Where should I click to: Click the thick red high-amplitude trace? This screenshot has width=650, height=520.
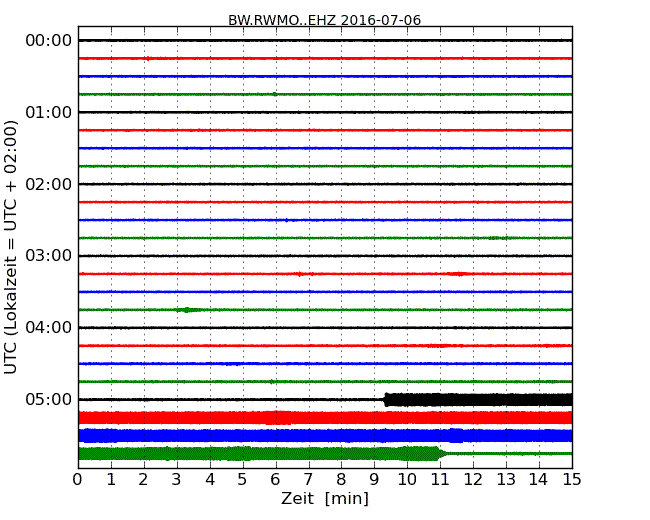coord(325,418)
